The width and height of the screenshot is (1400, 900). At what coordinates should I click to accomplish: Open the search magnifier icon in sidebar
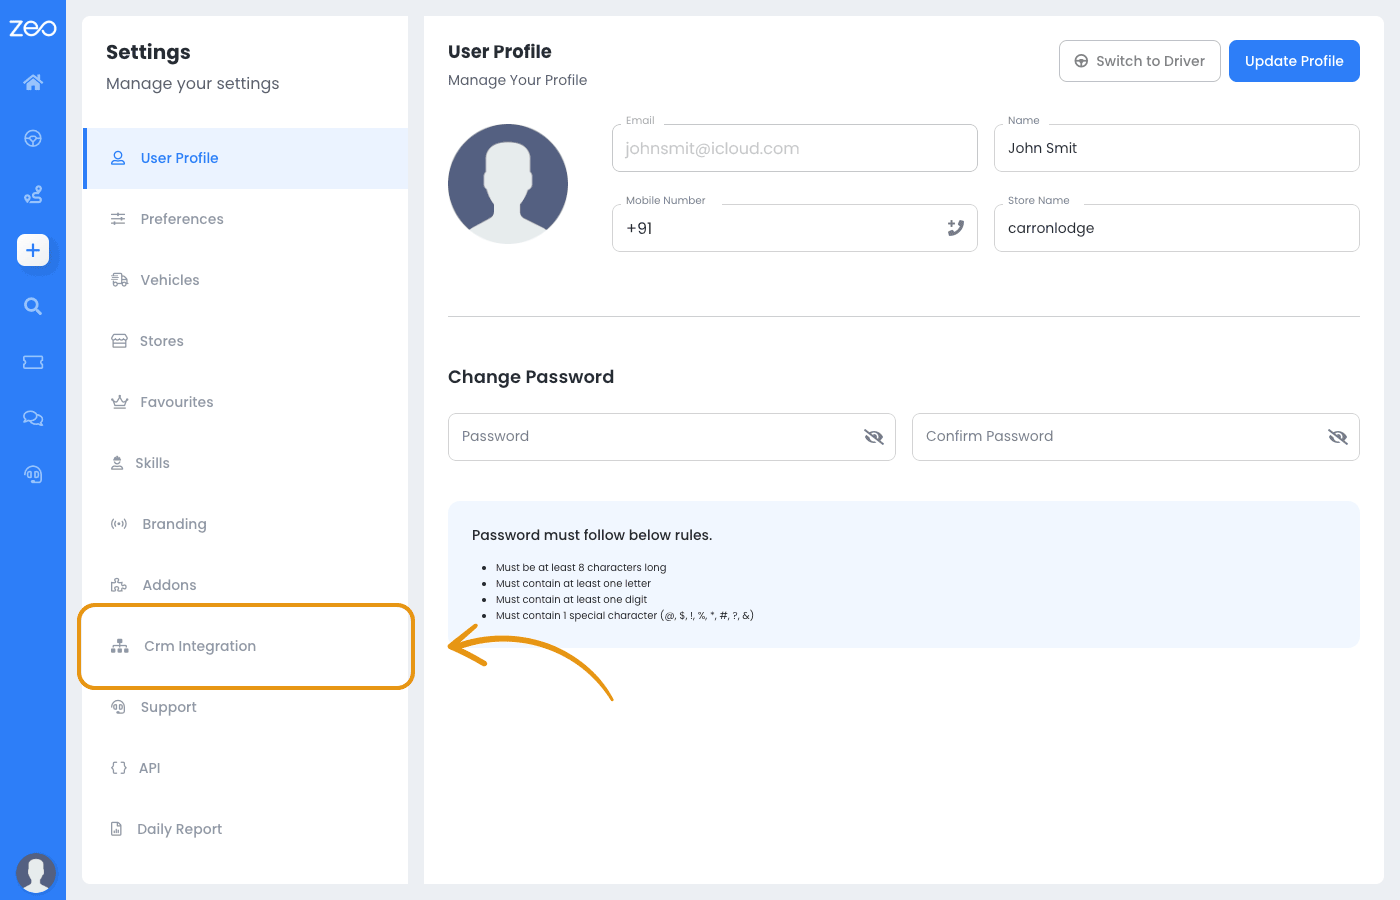[x=33, y=306]
